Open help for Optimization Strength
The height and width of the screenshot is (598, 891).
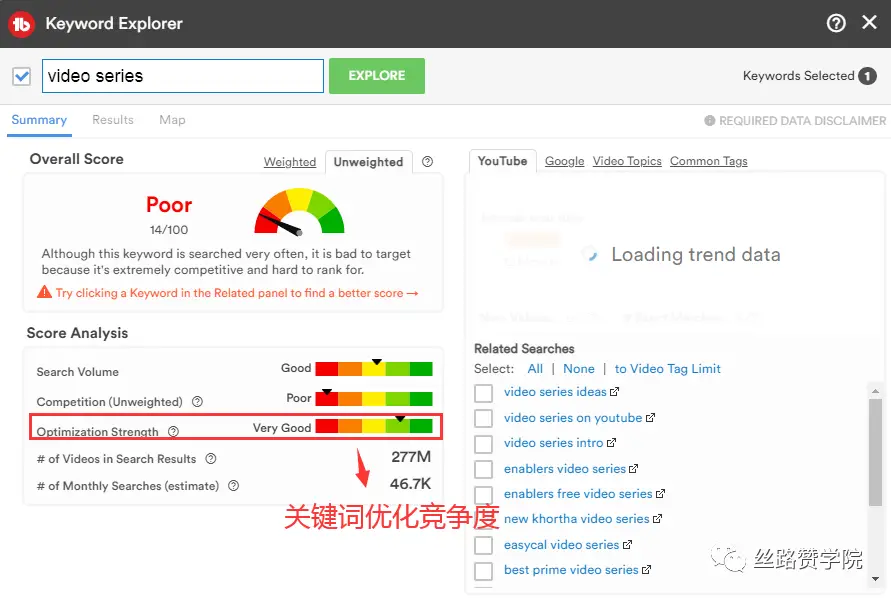tap(173, 432)
